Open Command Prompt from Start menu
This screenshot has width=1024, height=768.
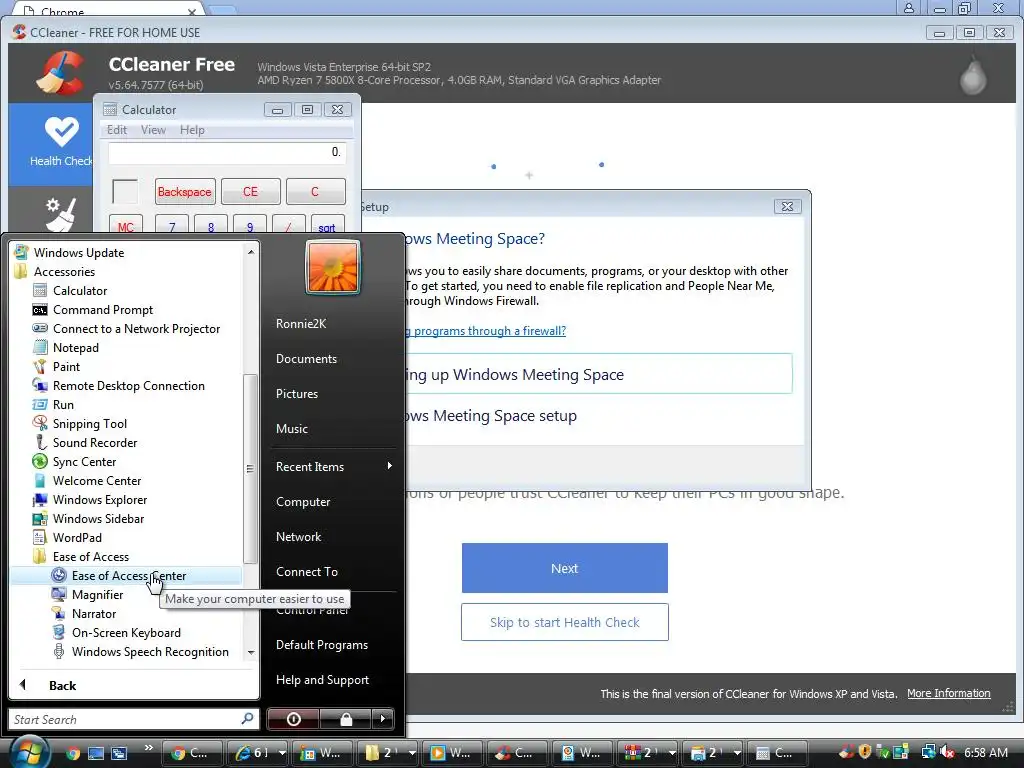pos(103,310)
